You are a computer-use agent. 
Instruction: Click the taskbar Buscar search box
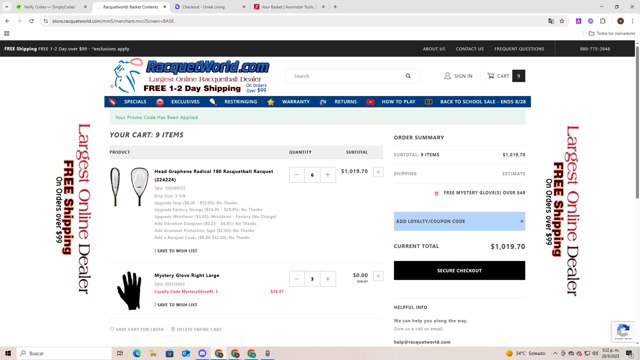click(64, 353)
